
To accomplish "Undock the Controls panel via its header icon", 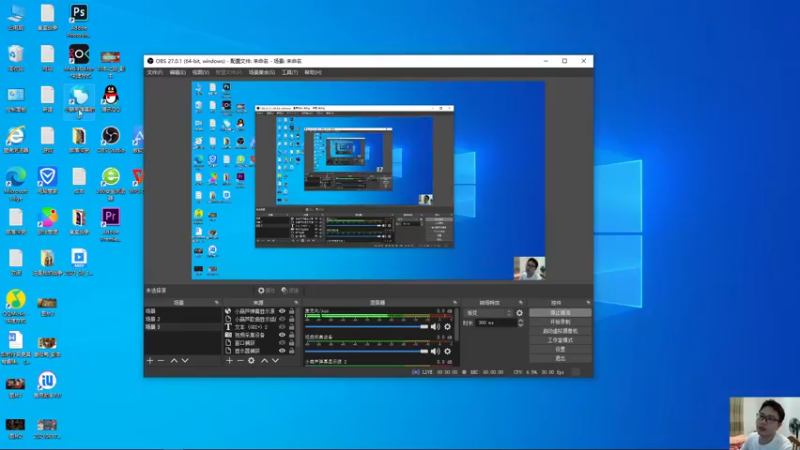I will pyautogui.click(x=588, y=303).
